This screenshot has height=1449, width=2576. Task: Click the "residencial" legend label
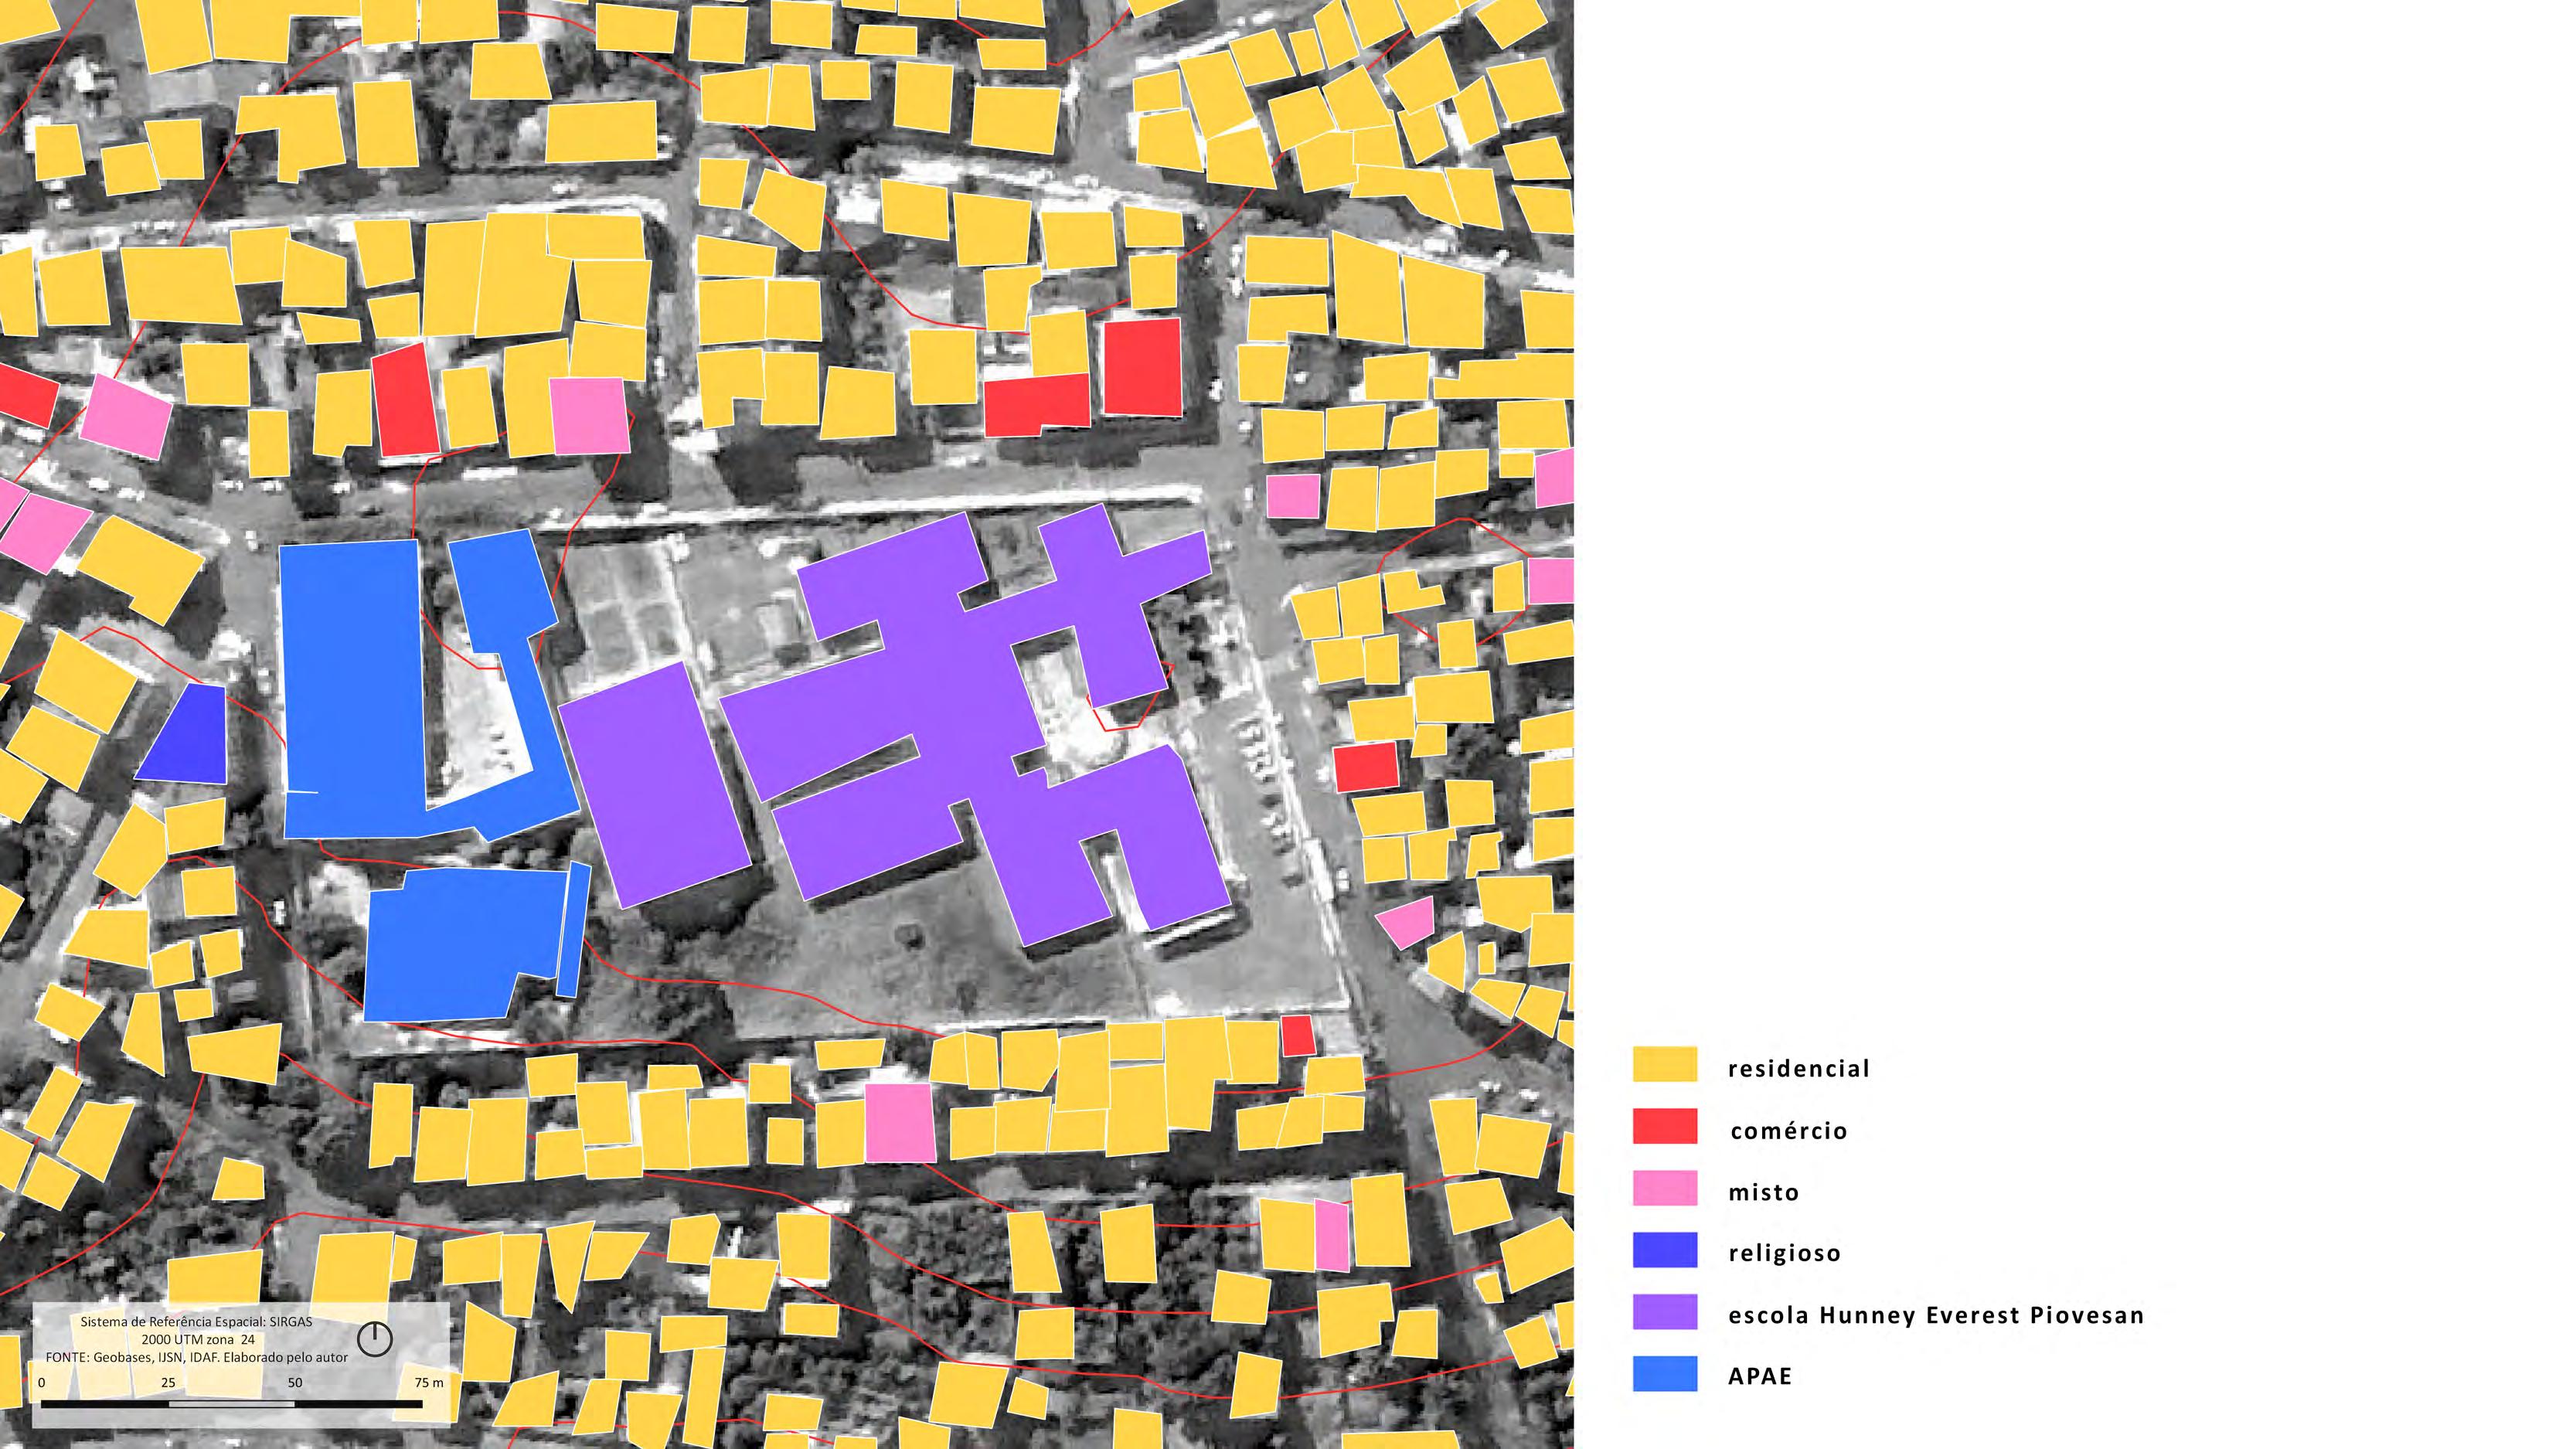[1798, 1068]
